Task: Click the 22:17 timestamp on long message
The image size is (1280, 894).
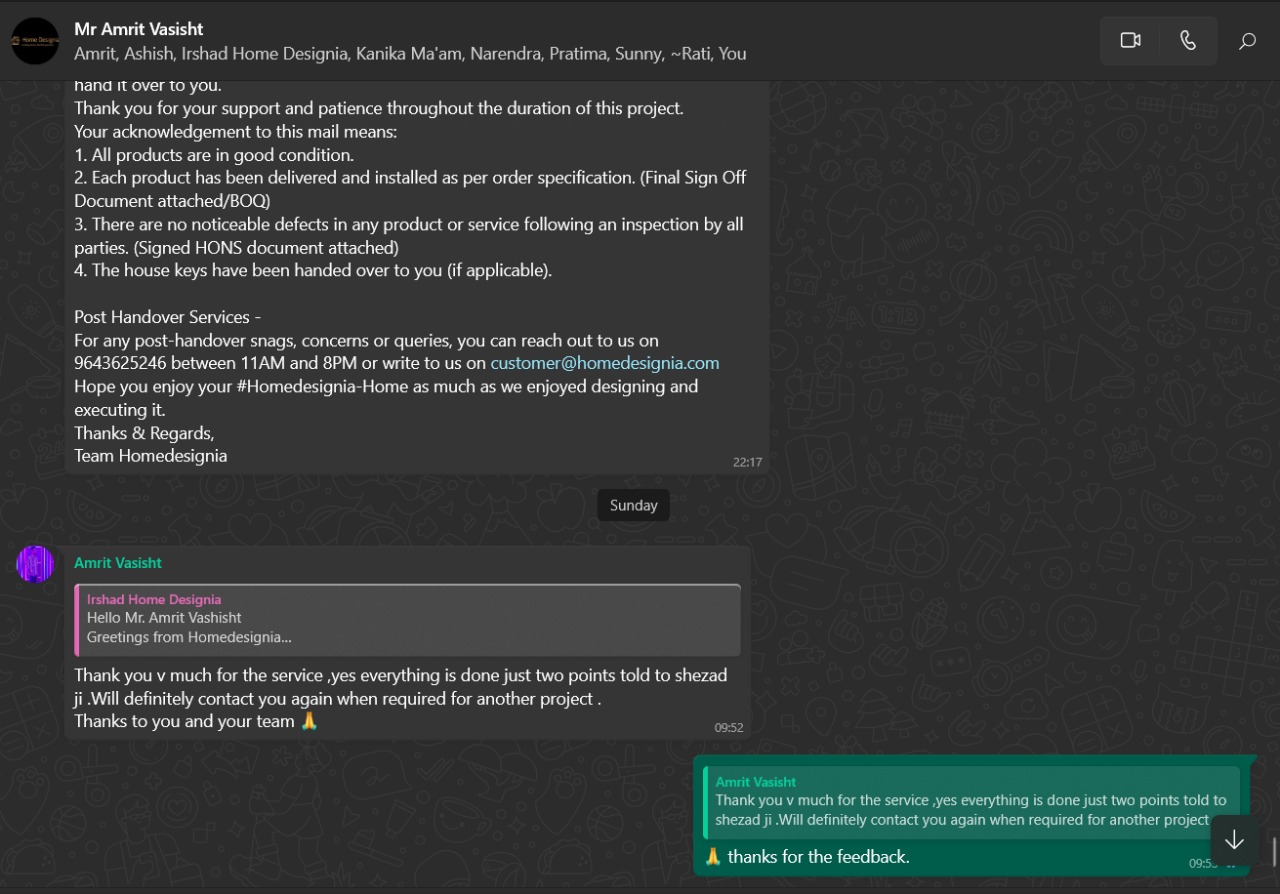Action: point(747,462)
